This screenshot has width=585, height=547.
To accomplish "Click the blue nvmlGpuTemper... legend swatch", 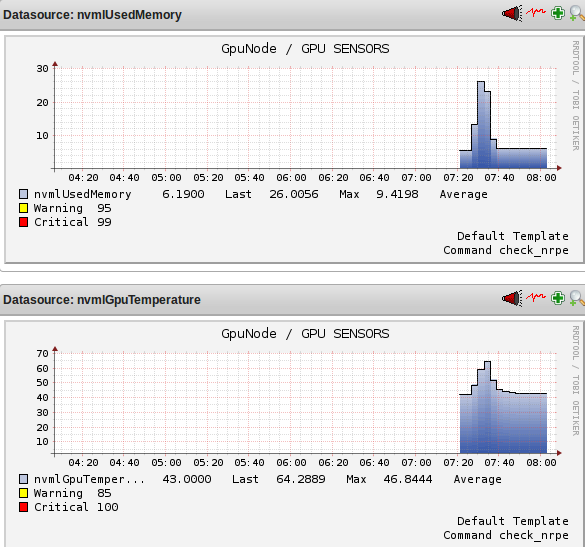I will tap(24, 479).
